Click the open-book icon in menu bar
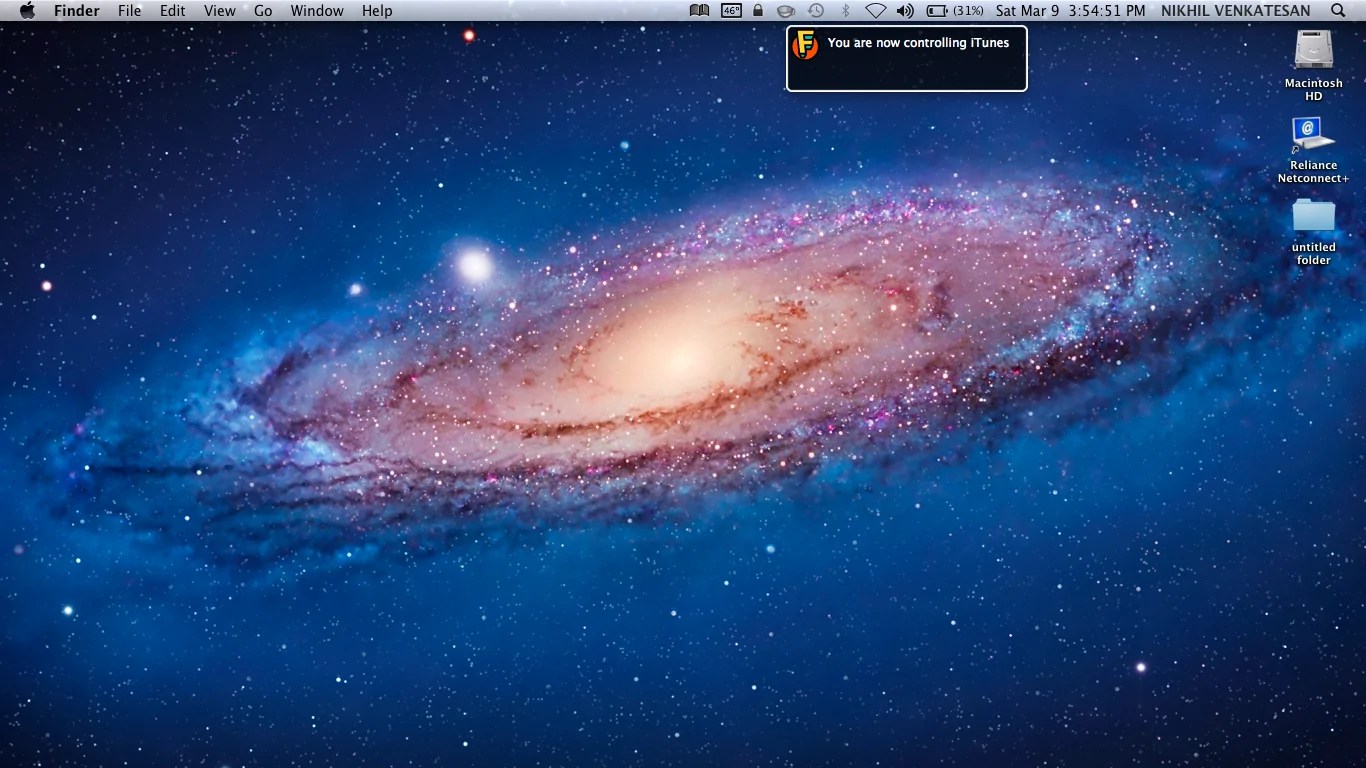Image resolution: width=1366 pixels, height=768 pixels. tap(700, 11)
